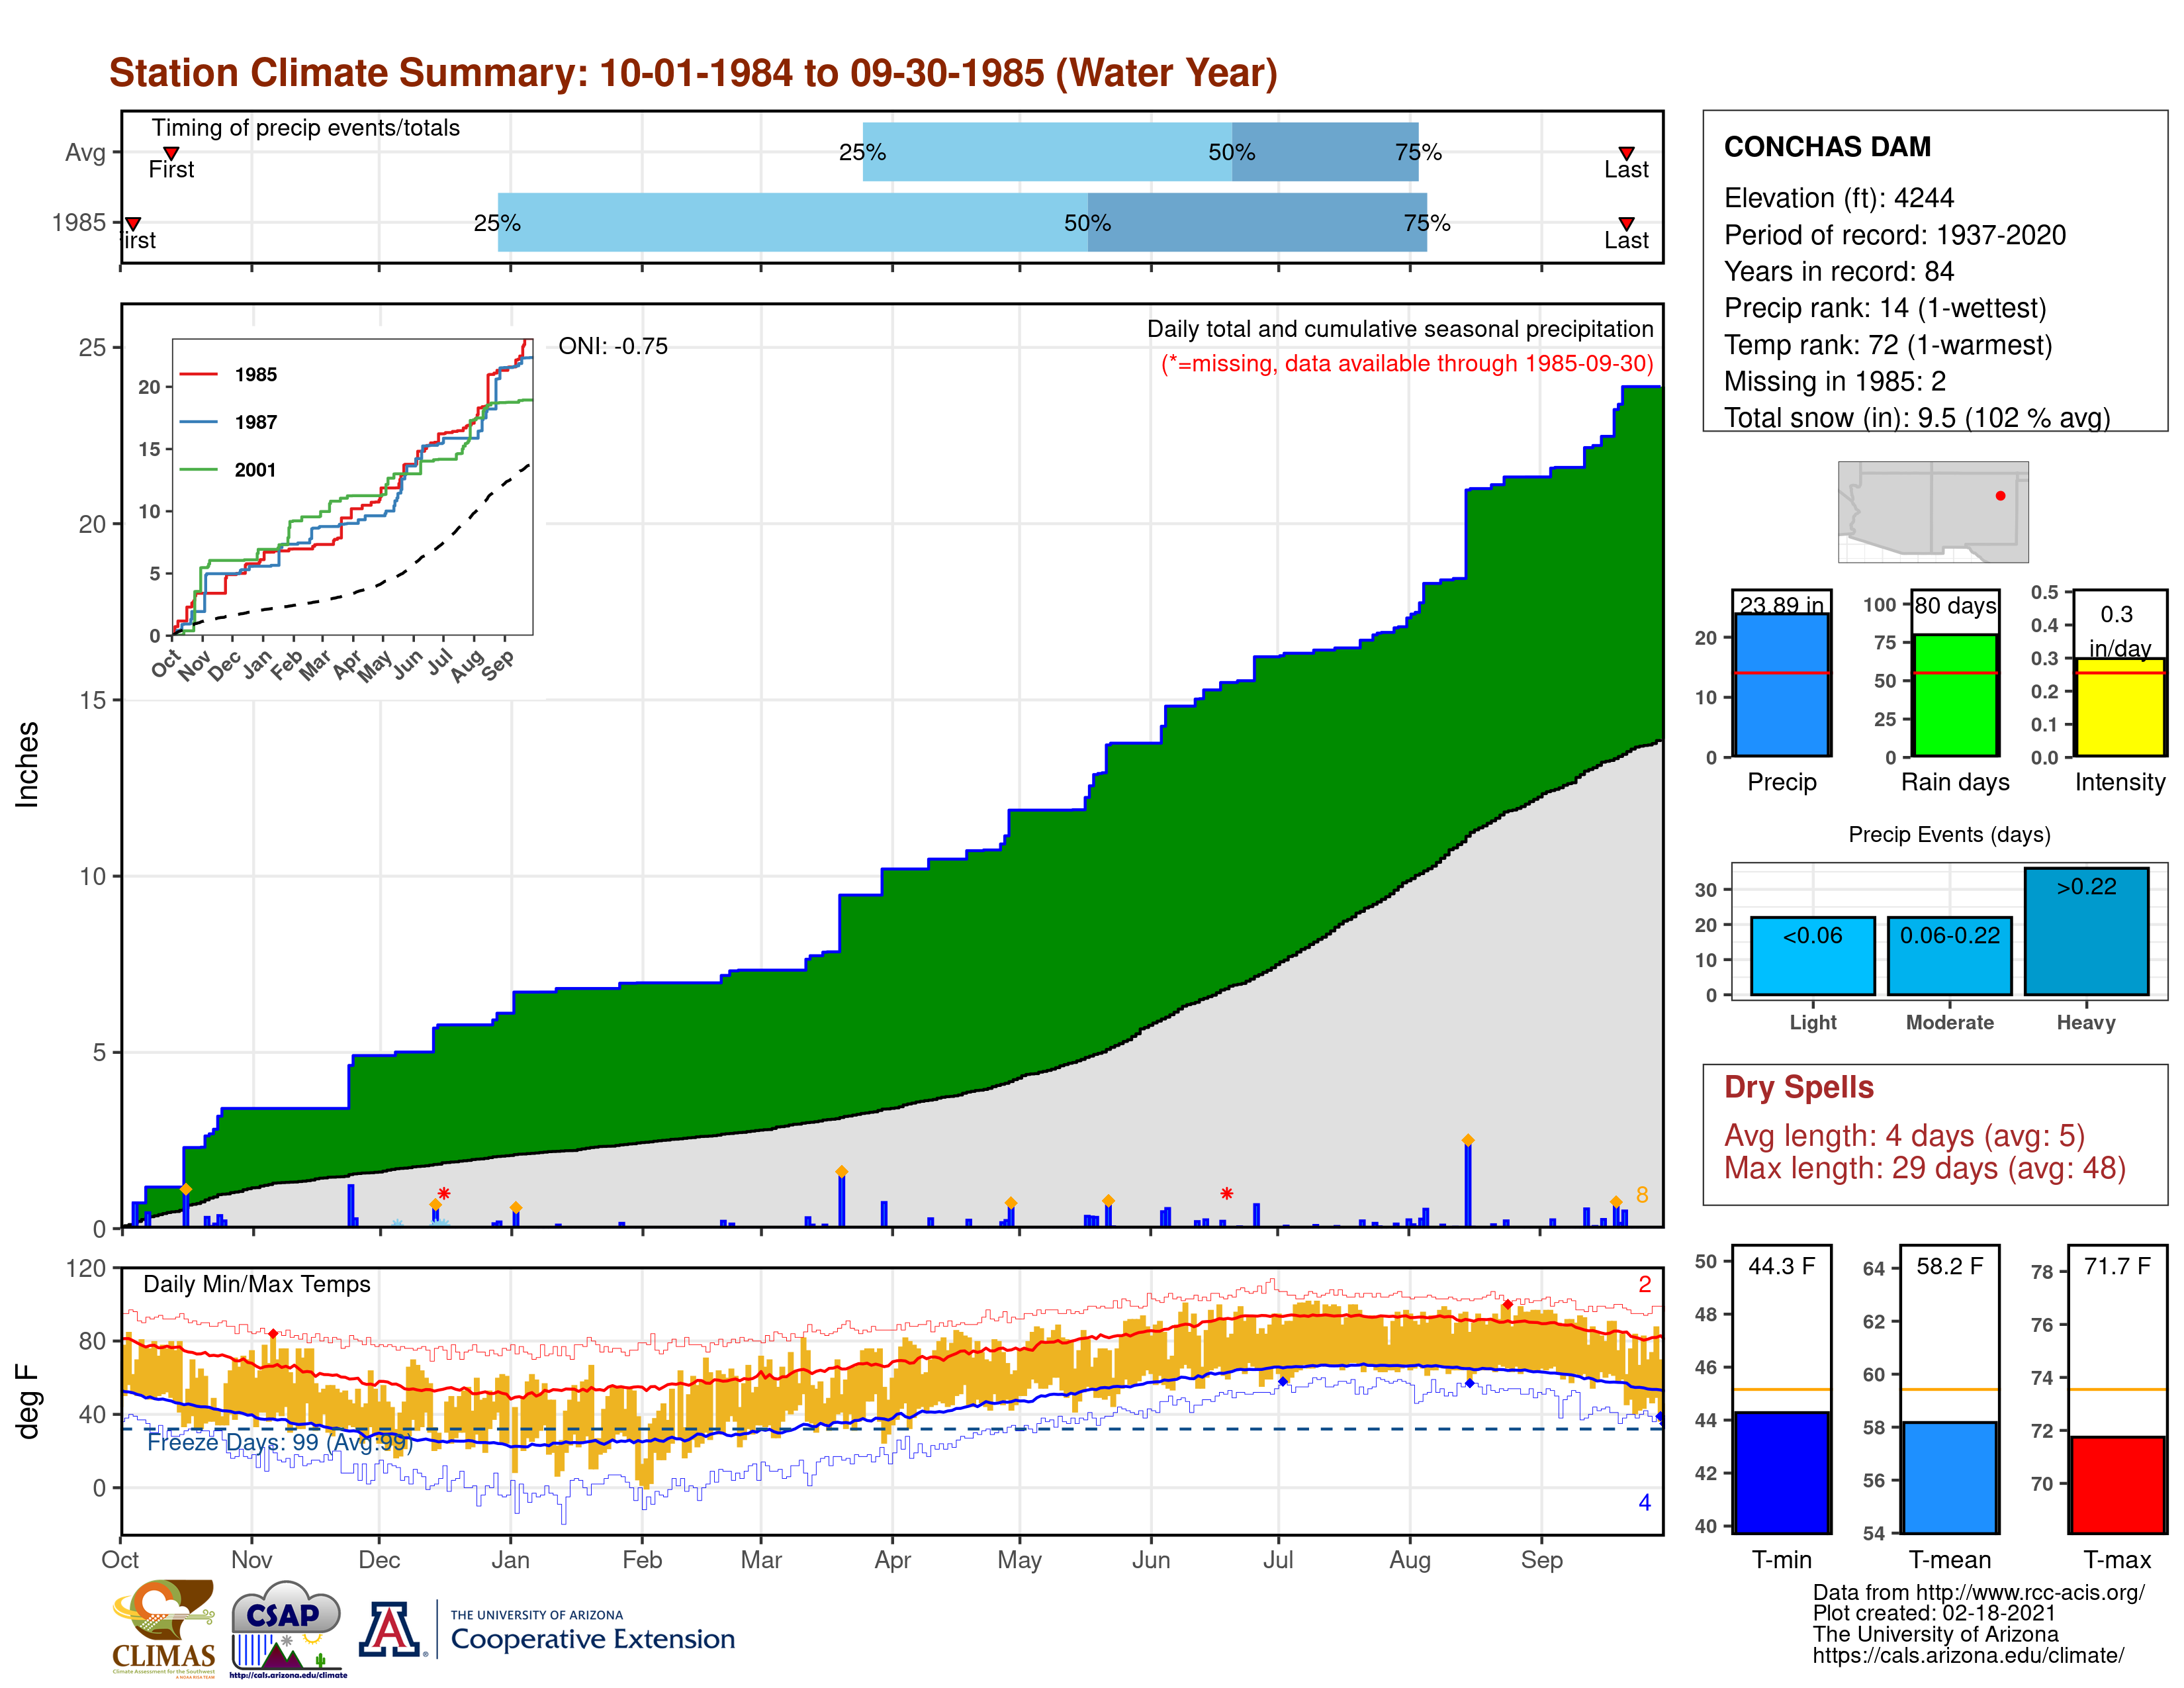Click the Inches y-axis label
2184x1688 pixels.
[x=27, y=765]
